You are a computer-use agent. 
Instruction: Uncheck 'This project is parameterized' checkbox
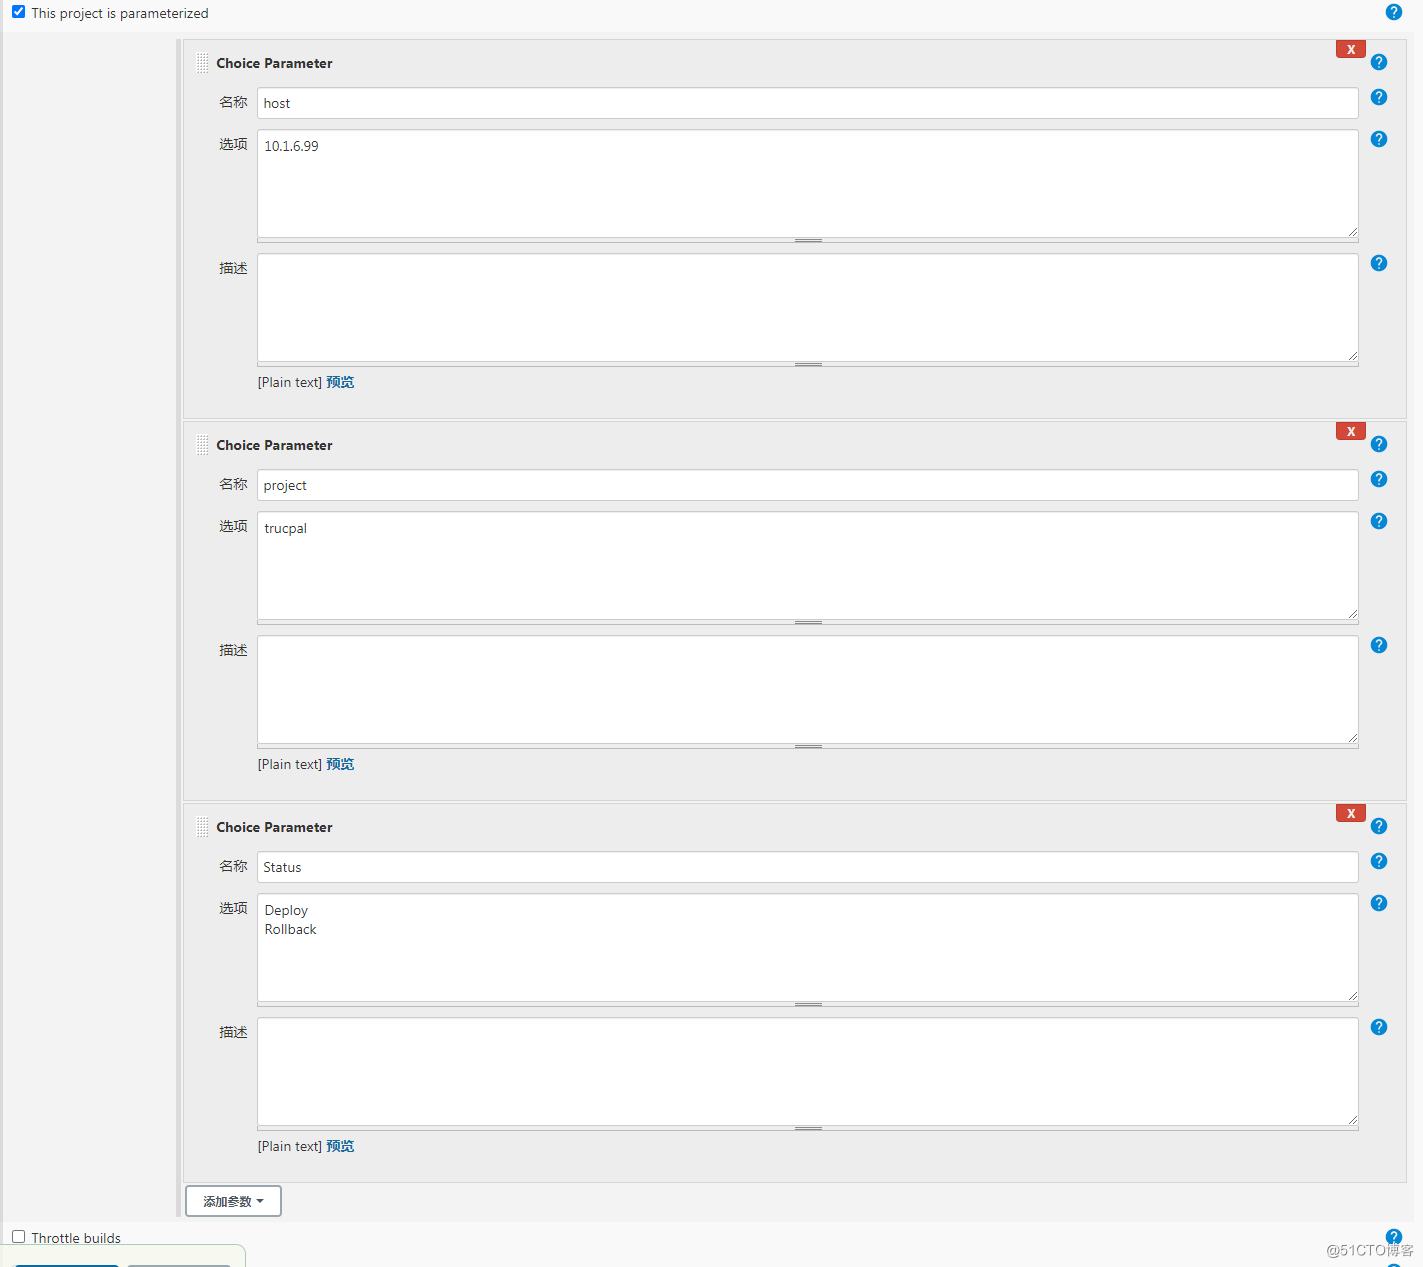pyautogui.click(x=18, y=12)
